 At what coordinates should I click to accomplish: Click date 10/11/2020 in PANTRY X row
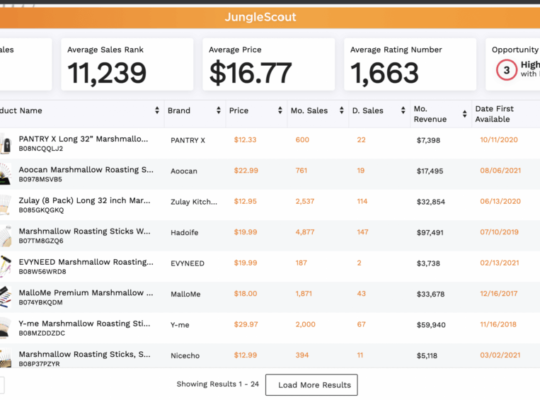[x=499, y=140]
